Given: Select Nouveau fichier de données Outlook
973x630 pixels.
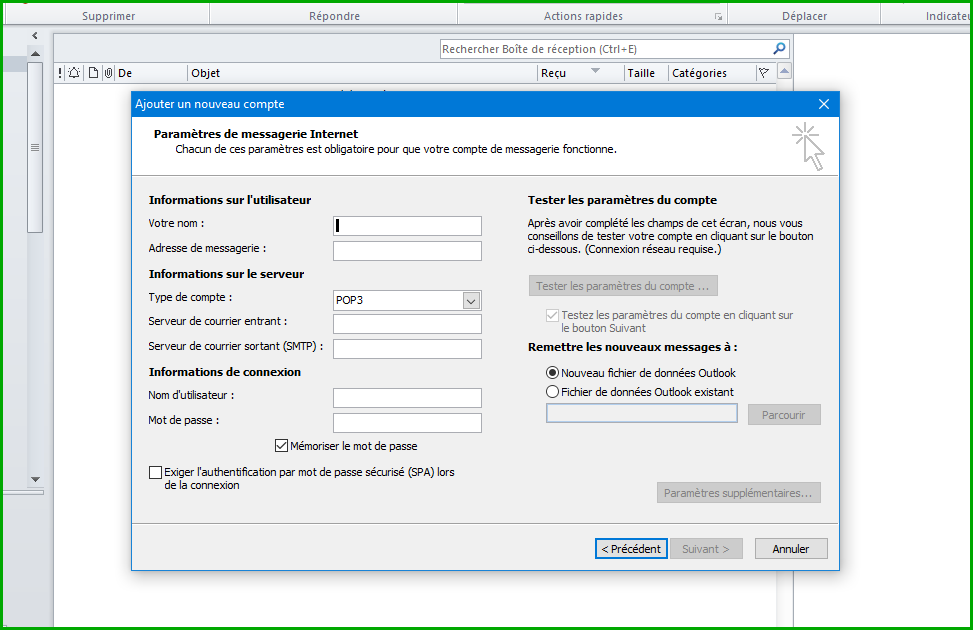Looking at the screenshot, I should 552,372.
